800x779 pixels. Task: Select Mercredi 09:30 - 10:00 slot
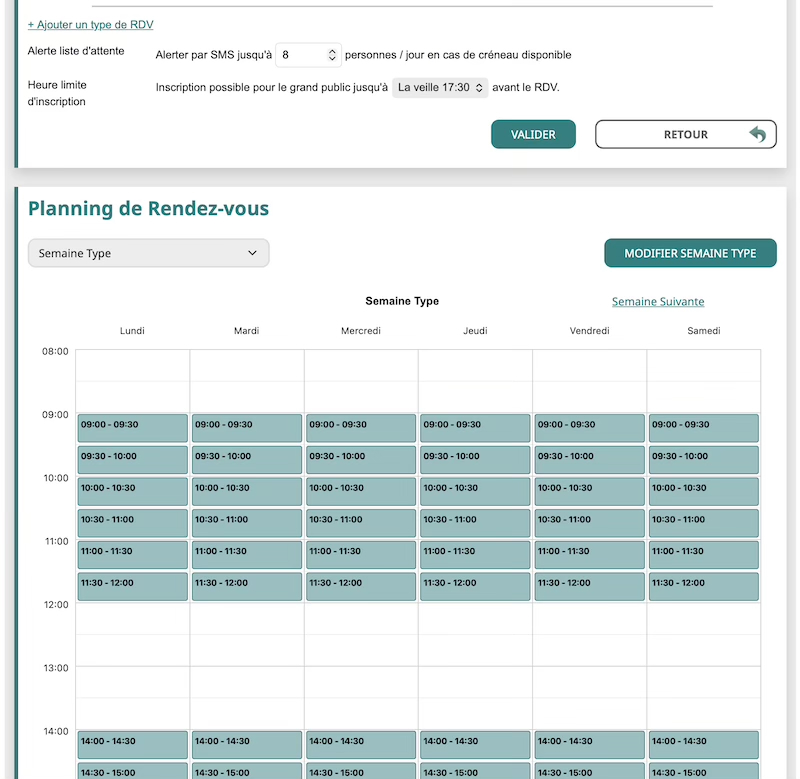pos(361,460)
